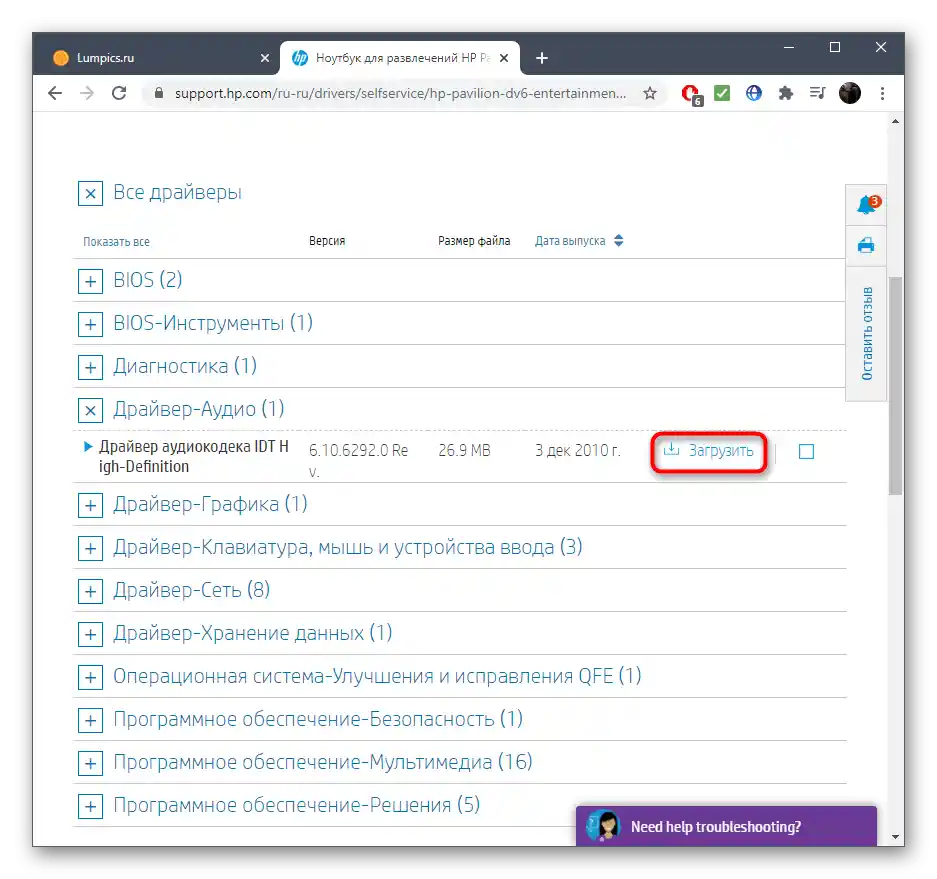Expand Операционная система-Улучшения и исправления QFE
The width and height of the screenshot is (937, 879).
point(90,677)
